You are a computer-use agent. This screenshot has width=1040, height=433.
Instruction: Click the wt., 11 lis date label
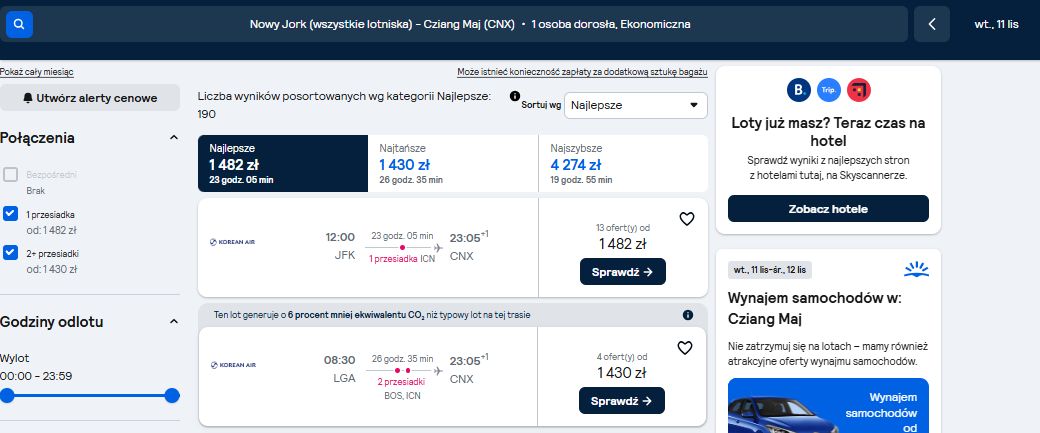point(996,25)
